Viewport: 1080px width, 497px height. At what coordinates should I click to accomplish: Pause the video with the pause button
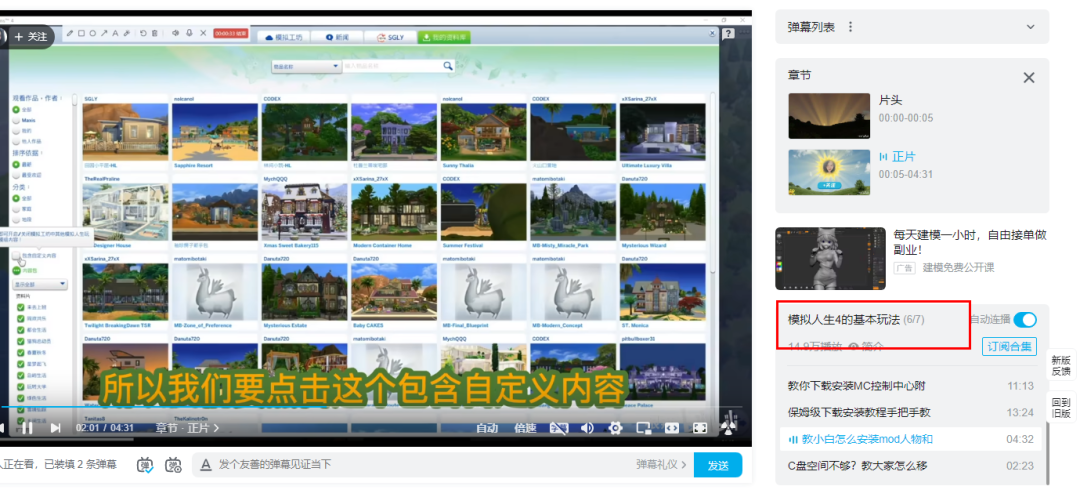tap(29, 428)
